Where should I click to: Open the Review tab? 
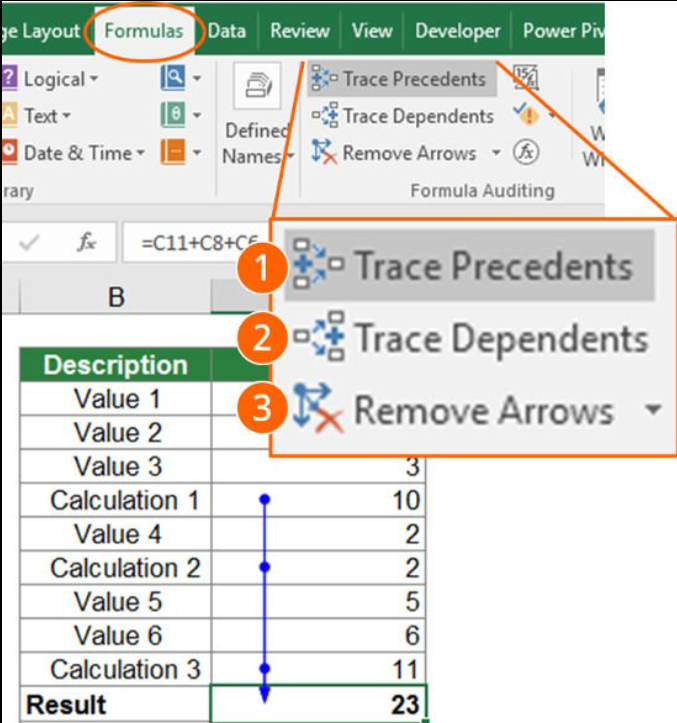tap(300, 31)
